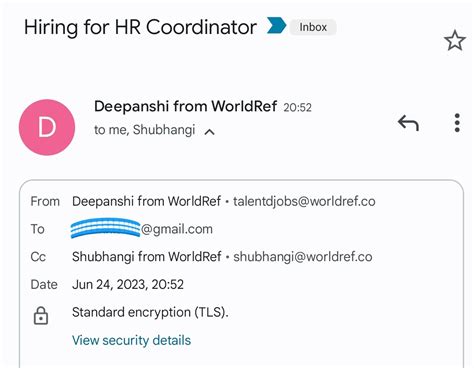The height and width of the screenshot is (368, 474).
Task: Click Deepanshi from WorldRef in From row
Action: 146,201
